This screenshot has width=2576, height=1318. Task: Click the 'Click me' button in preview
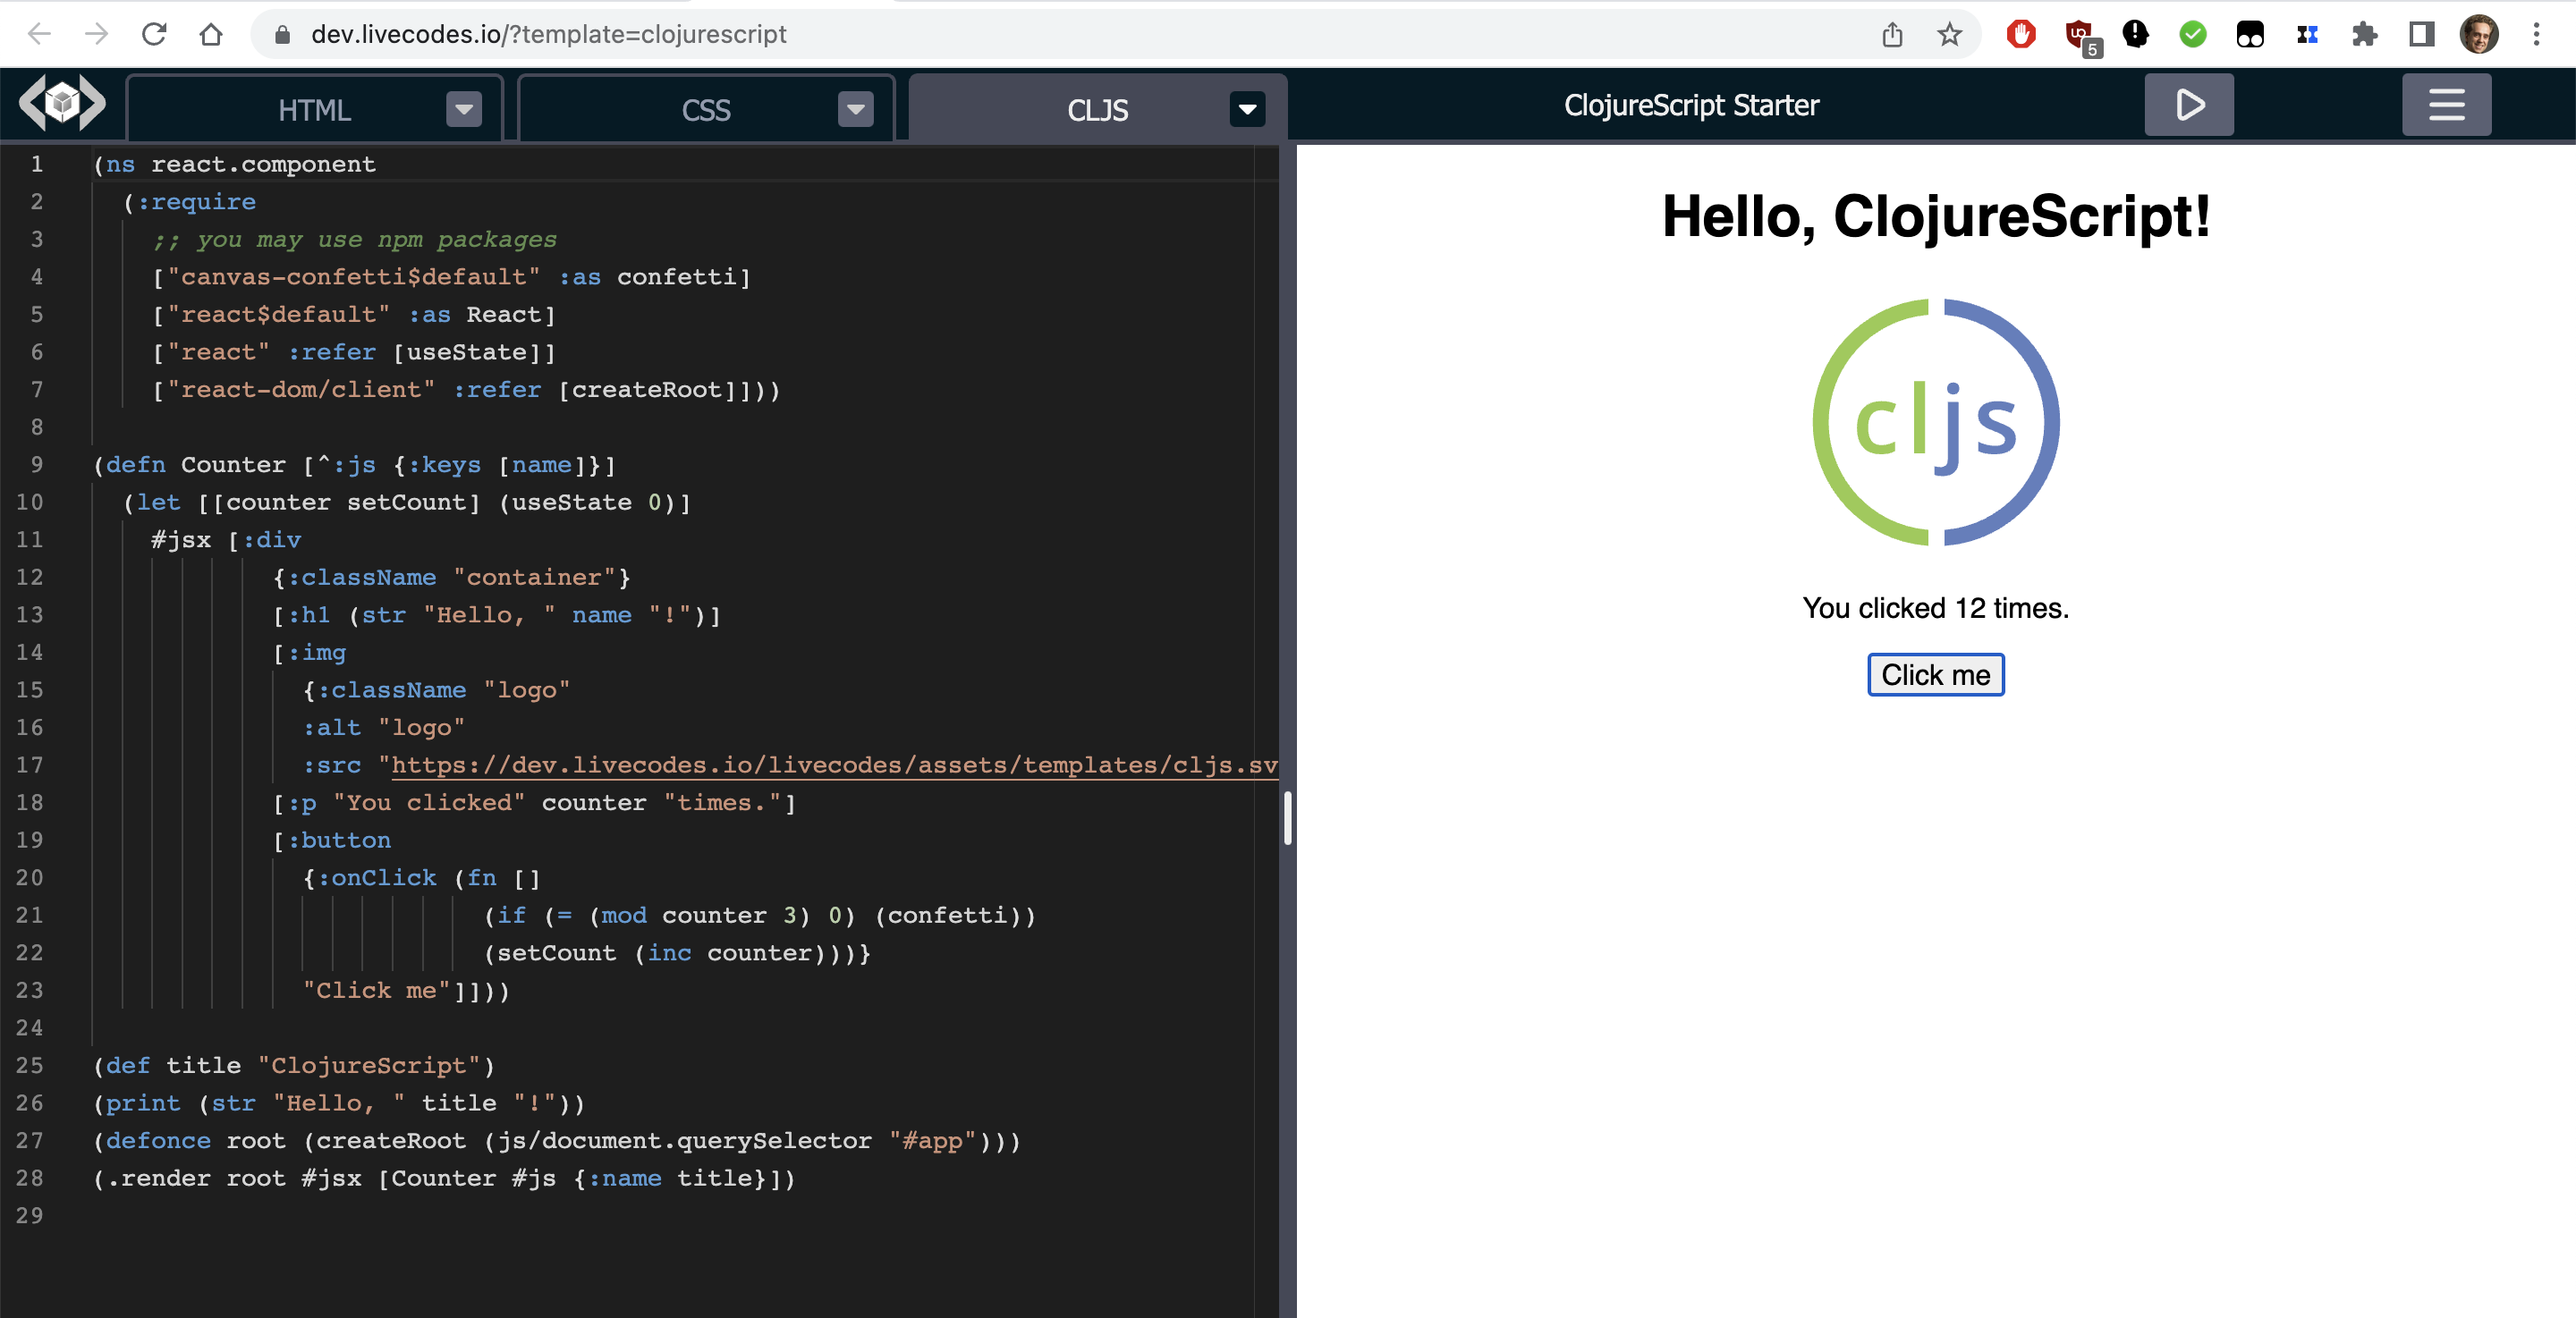[1936, 675]
